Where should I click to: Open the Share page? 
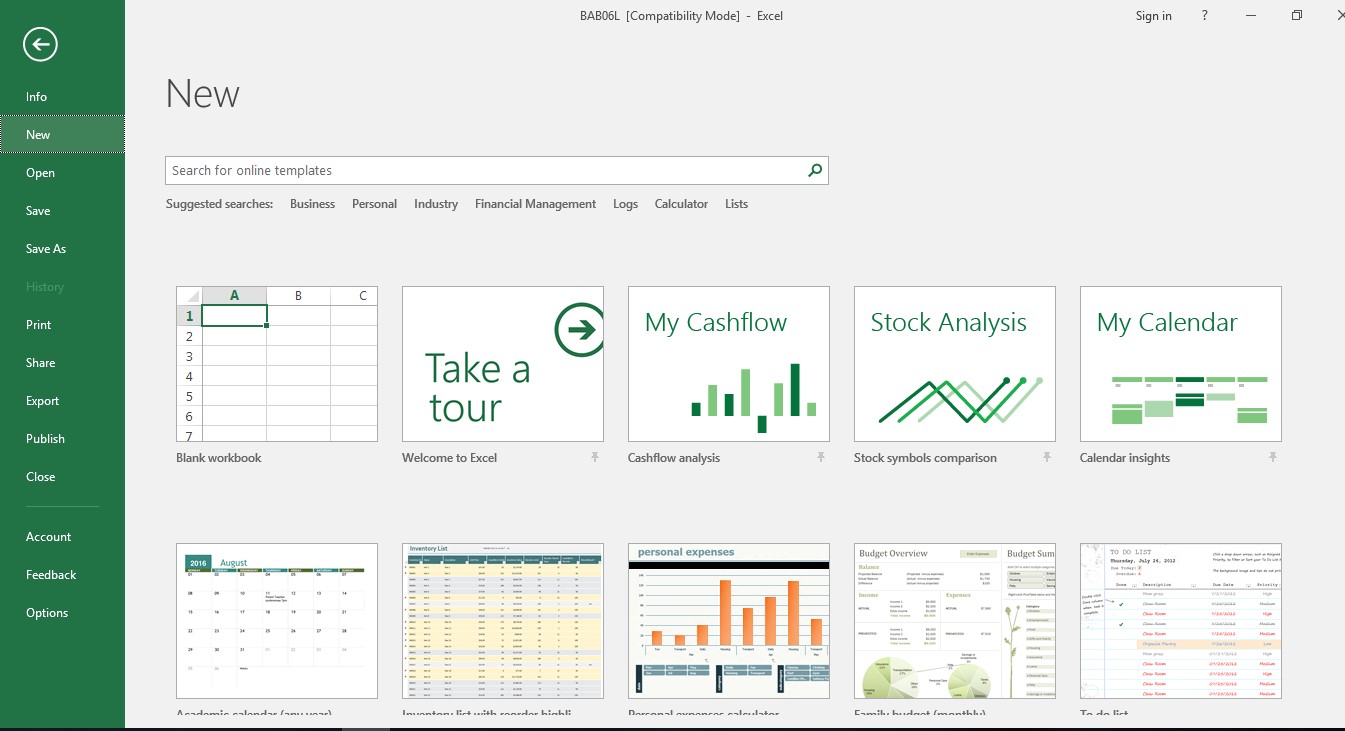tap(62, 363)
